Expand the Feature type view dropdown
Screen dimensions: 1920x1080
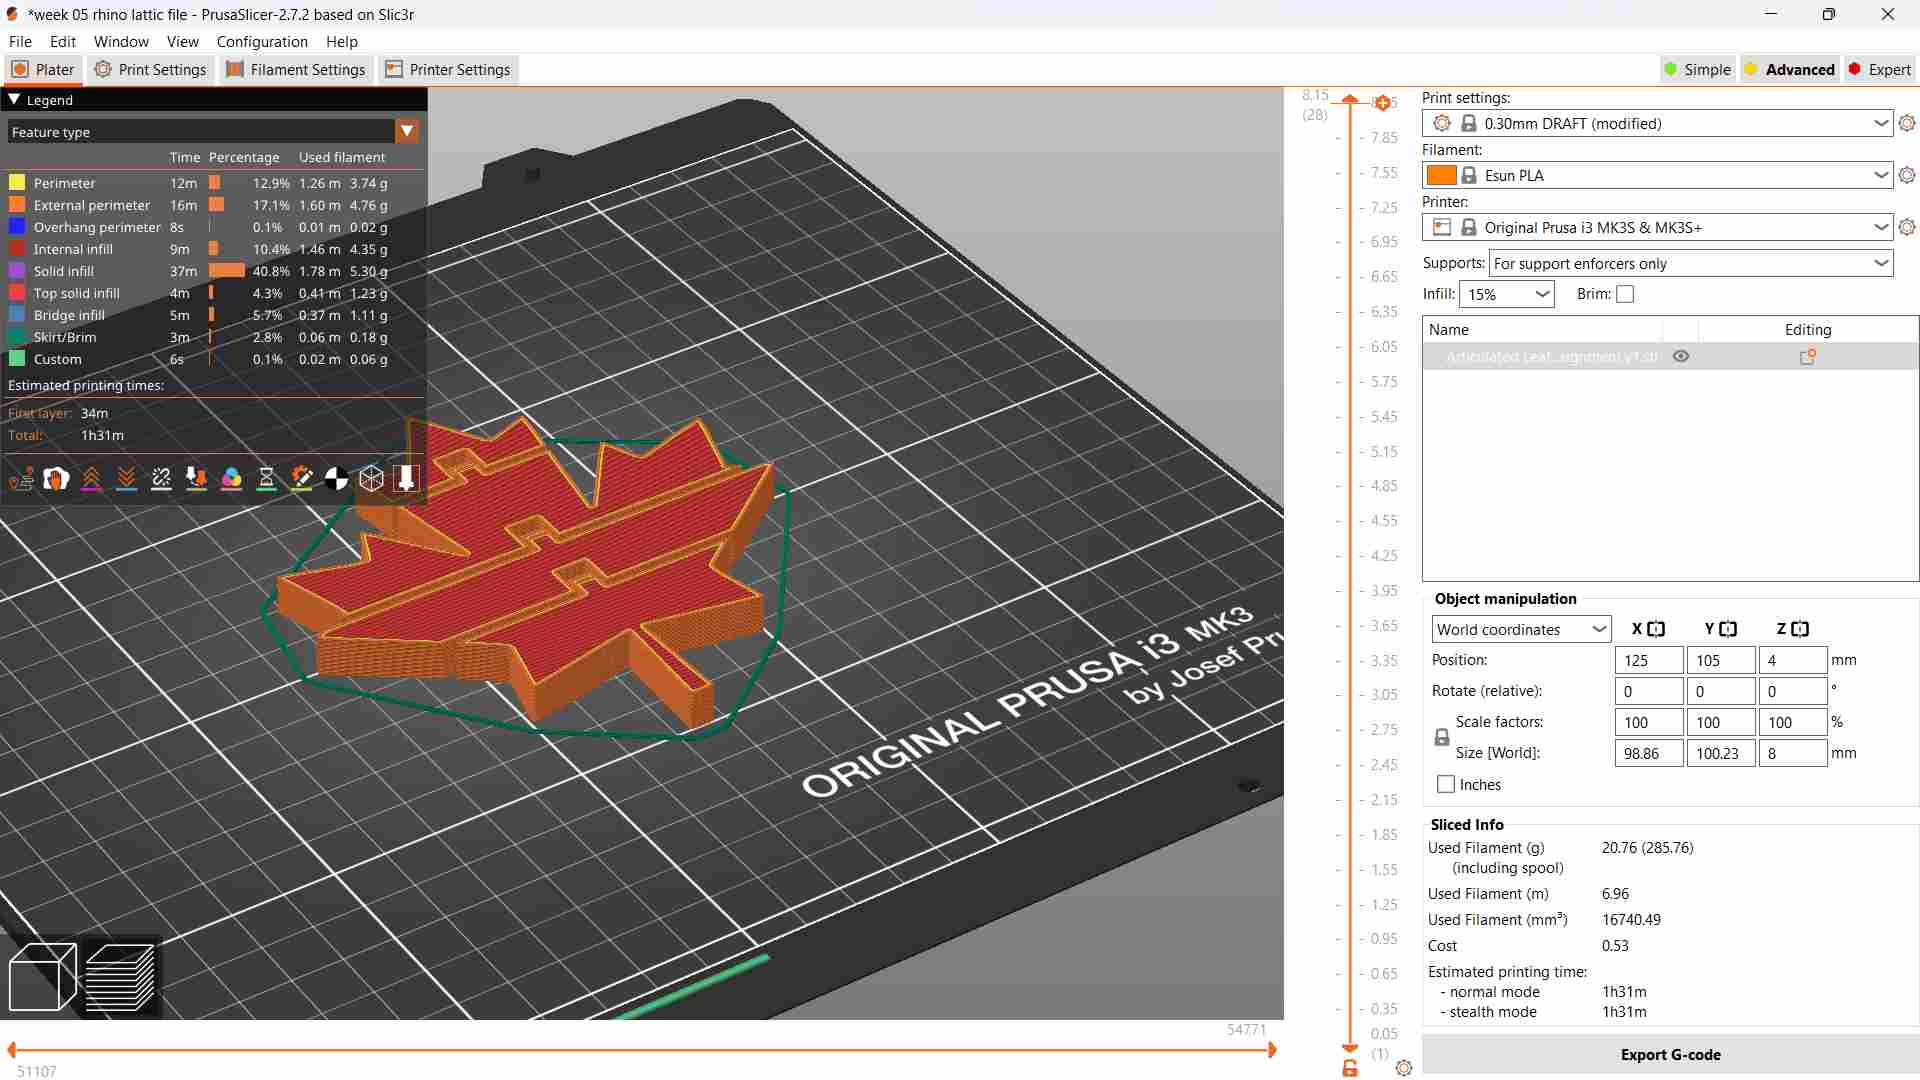(x=407, y=131)
